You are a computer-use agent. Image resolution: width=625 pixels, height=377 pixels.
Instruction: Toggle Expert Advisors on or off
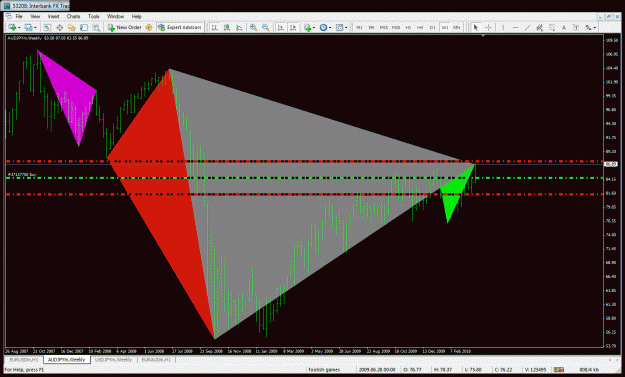point(180,27)
